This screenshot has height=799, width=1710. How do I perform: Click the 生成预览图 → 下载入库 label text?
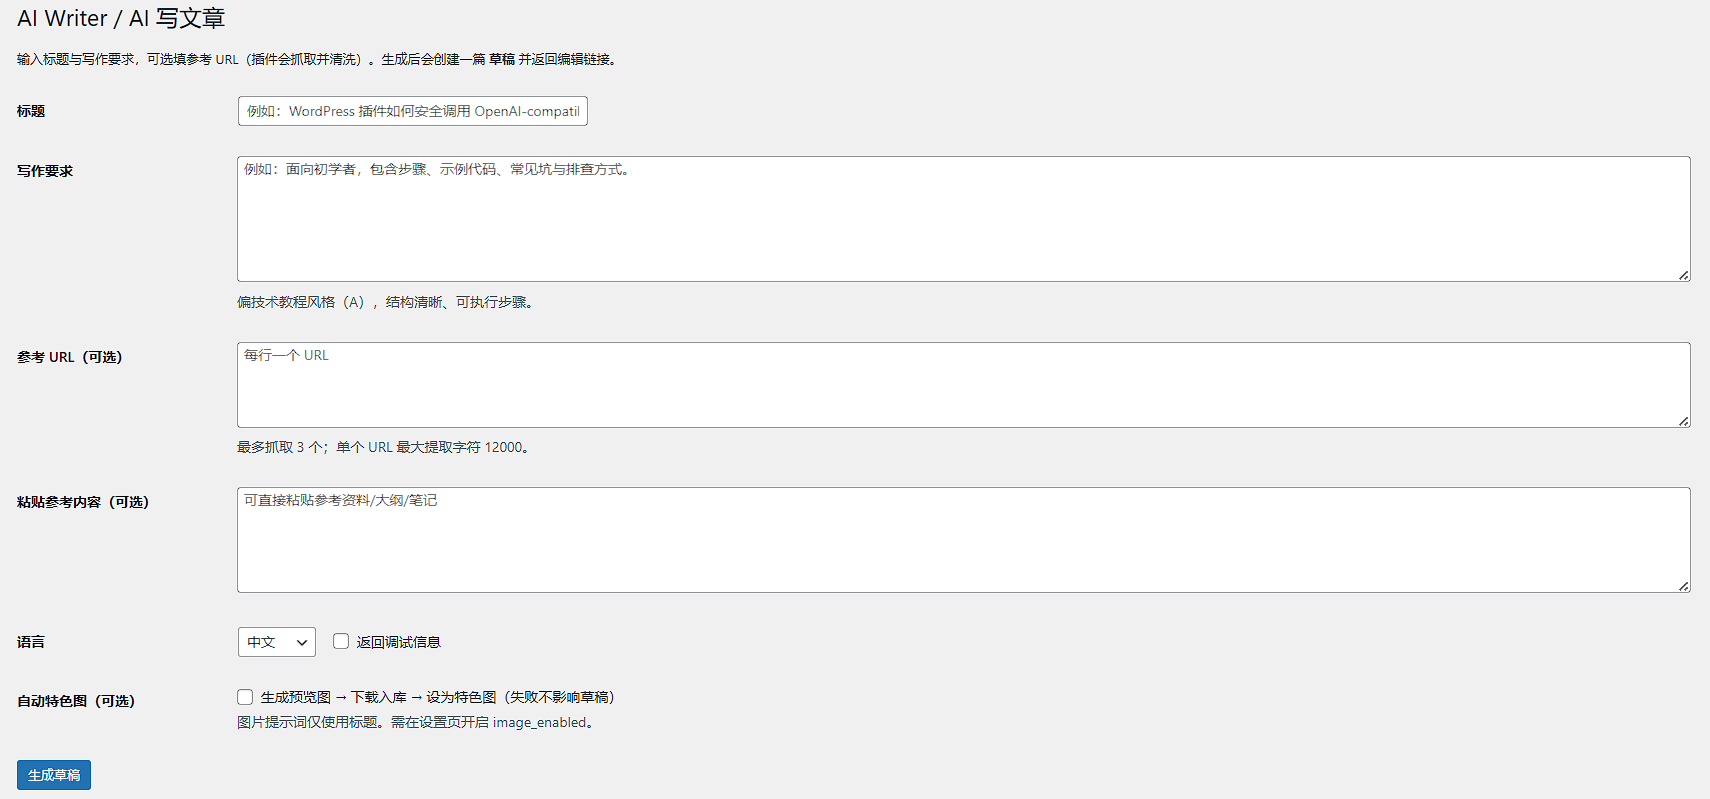(x=437, y=697)
